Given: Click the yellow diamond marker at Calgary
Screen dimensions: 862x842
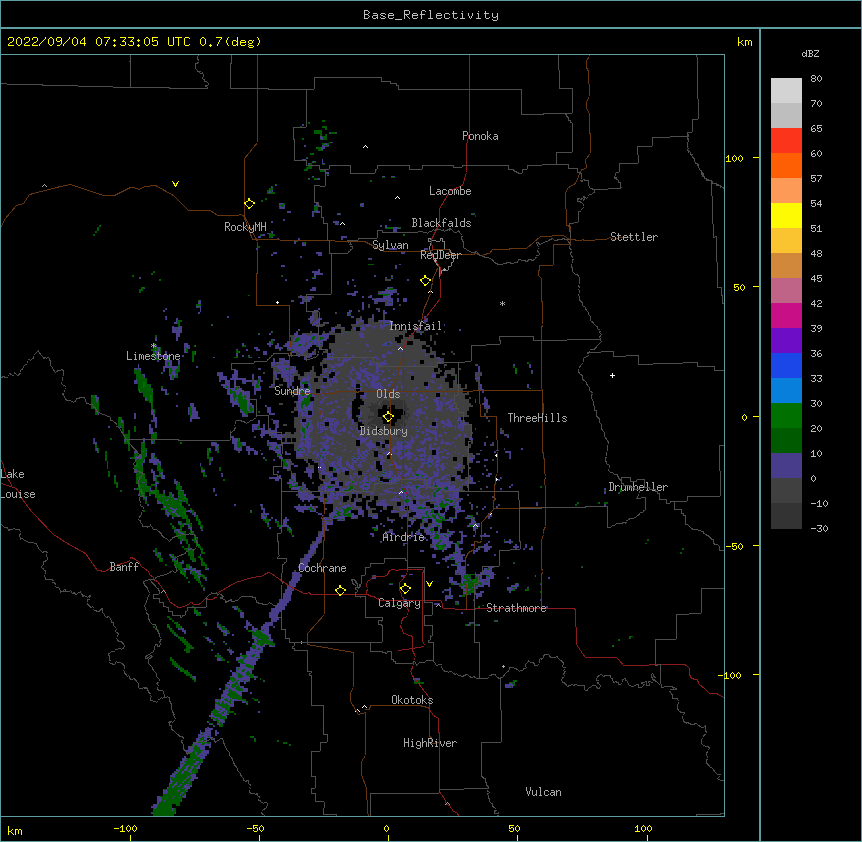Looking at the screenshot, I should (405, 589).
